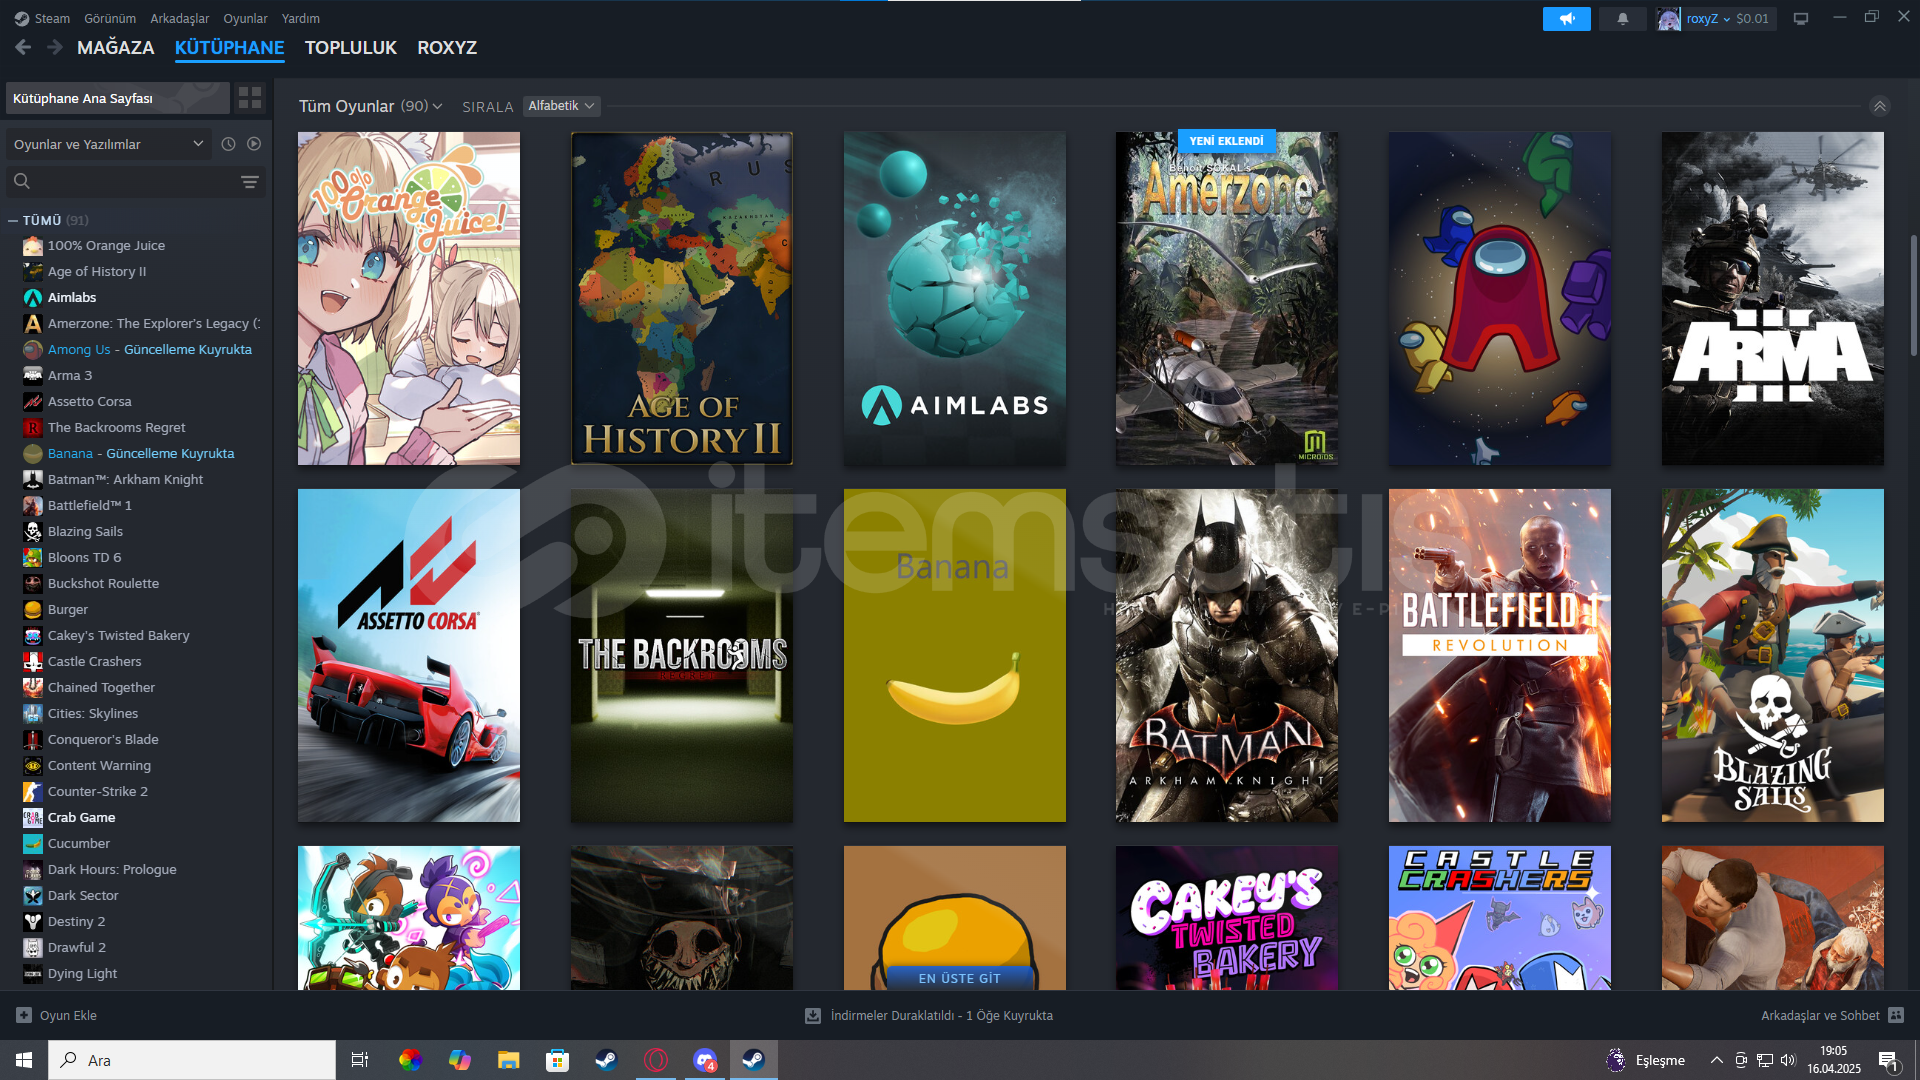Open İndirmeler Duraklatıldı status link
This screenshot has width=1920, height=1080.
point(941,1015)
